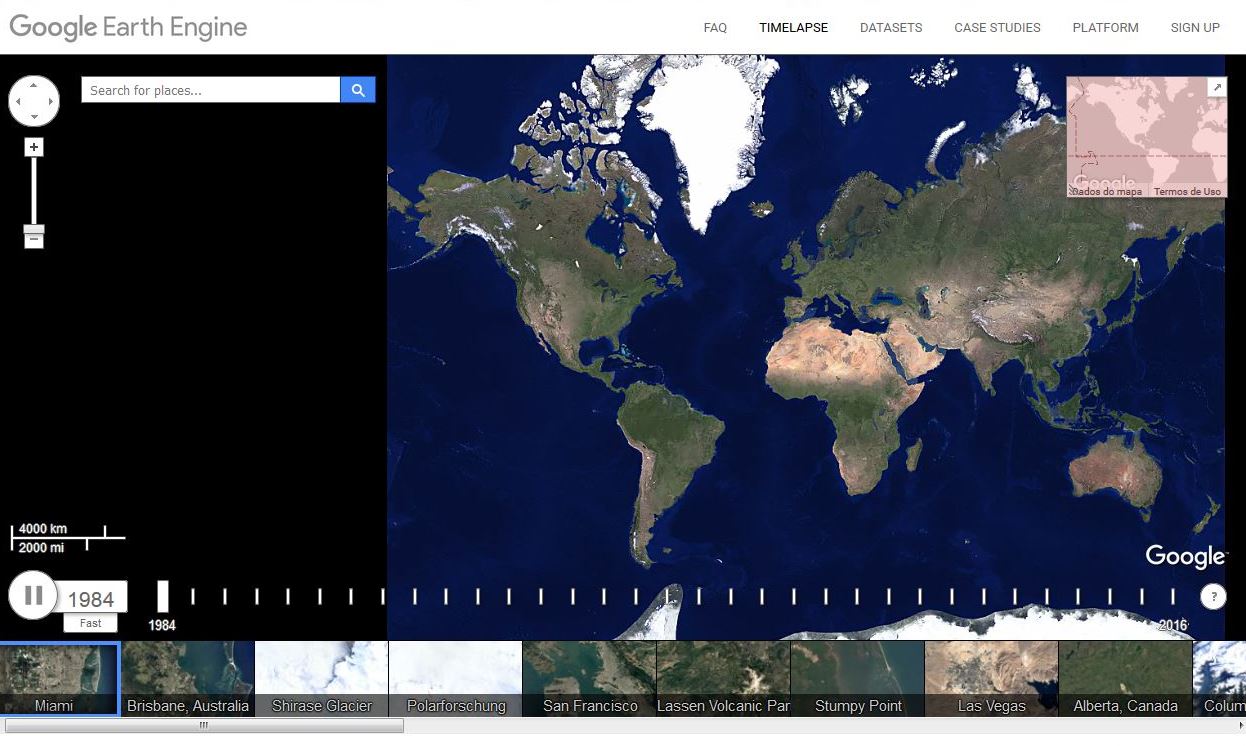Open help via the question mark icon

pos(1213,596)
